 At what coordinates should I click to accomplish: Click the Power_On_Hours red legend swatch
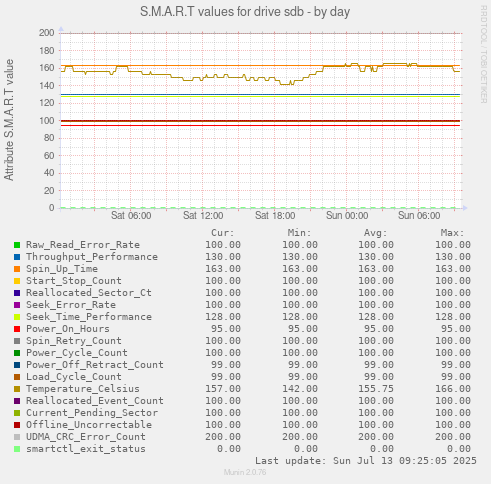click(x=17, y=329)
